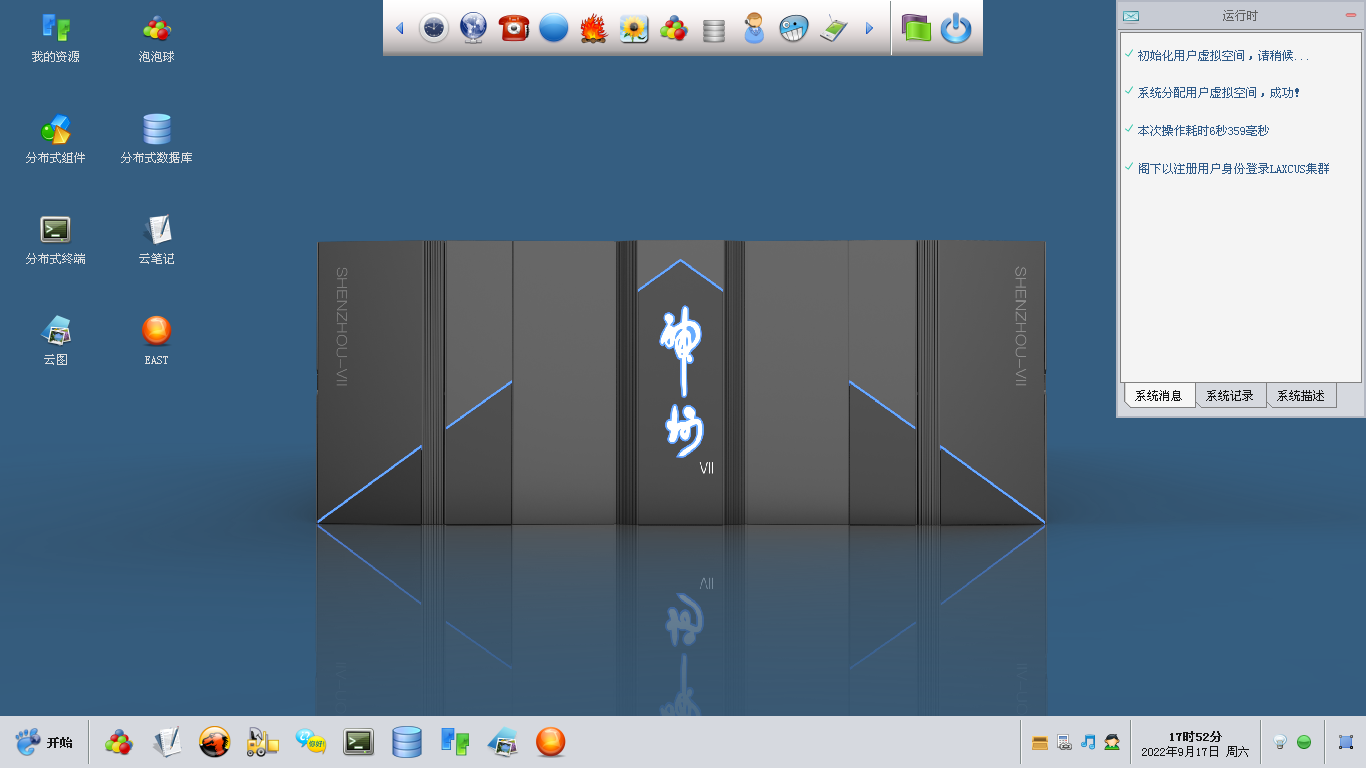Click the green status indicator dot
This screenshot has width=1366, height=768.
[x=1304, y=742]
